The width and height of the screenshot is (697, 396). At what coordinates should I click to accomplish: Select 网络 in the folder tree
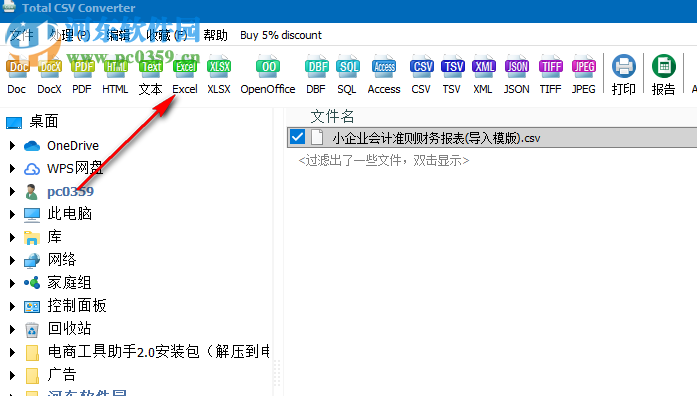(62, 260)
